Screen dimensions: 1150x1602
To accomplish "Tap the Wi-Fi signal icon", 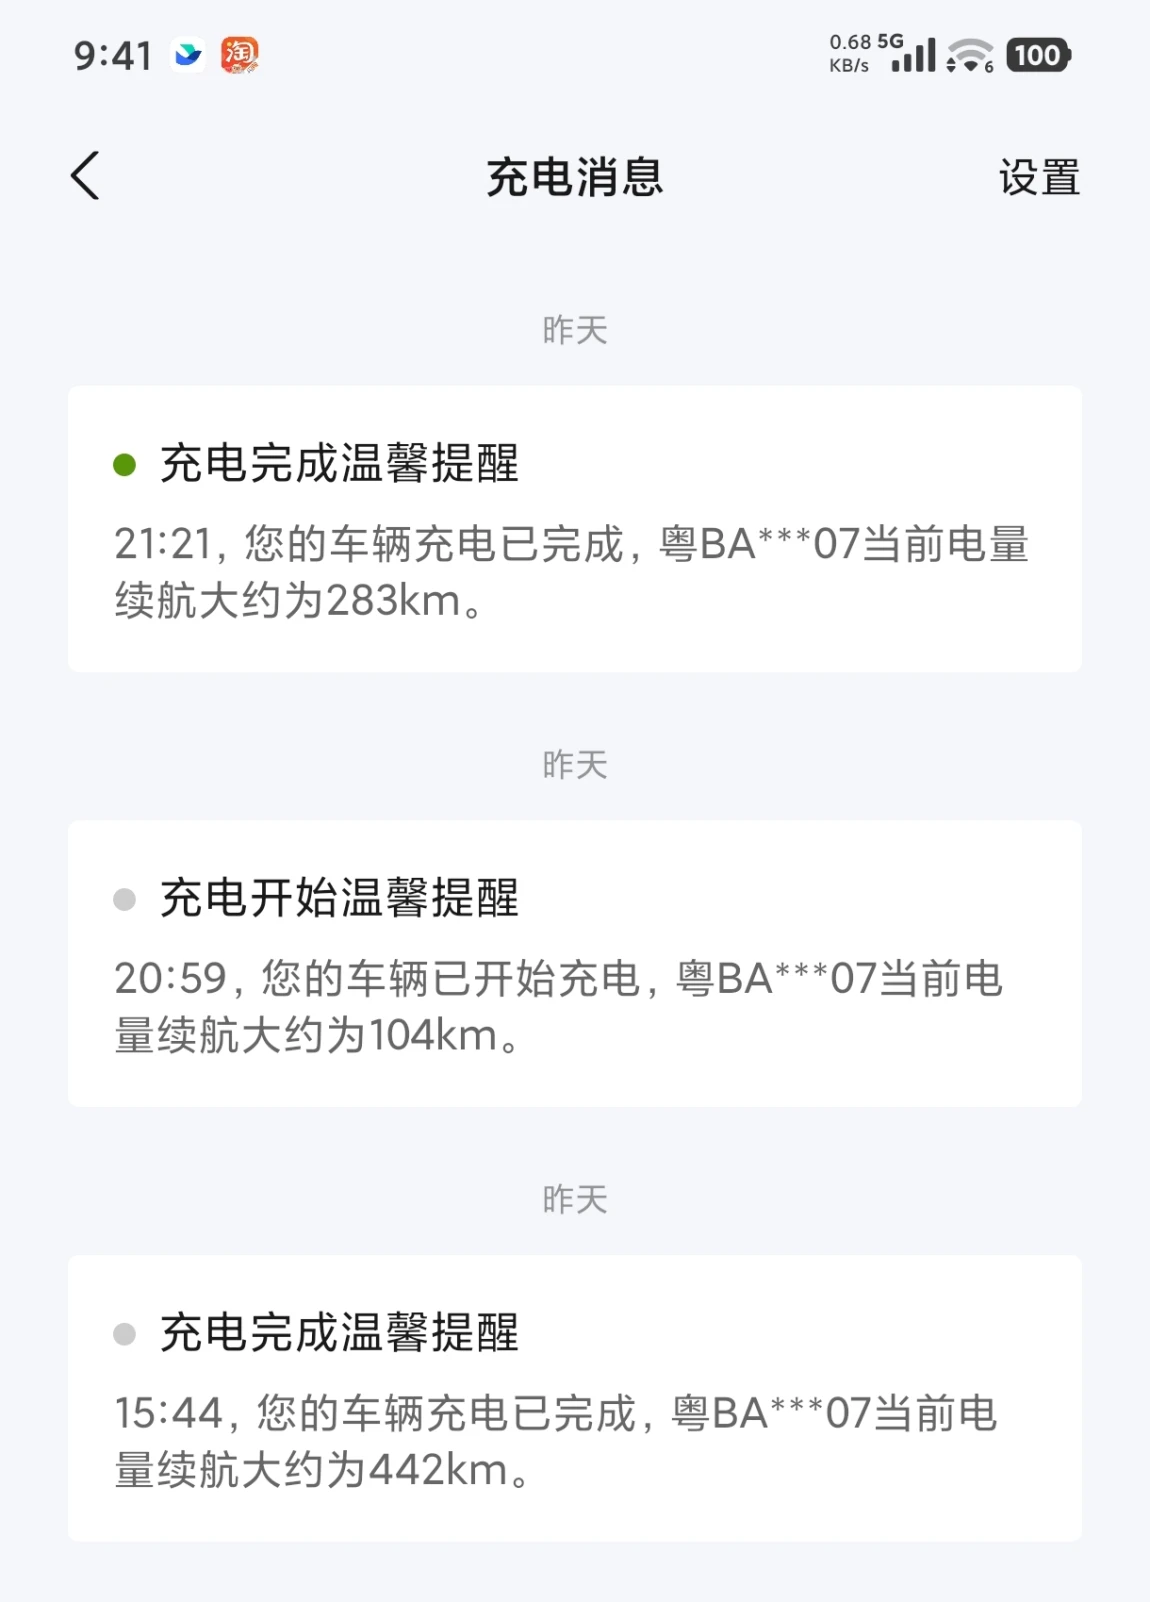I will tap(969, 56).
